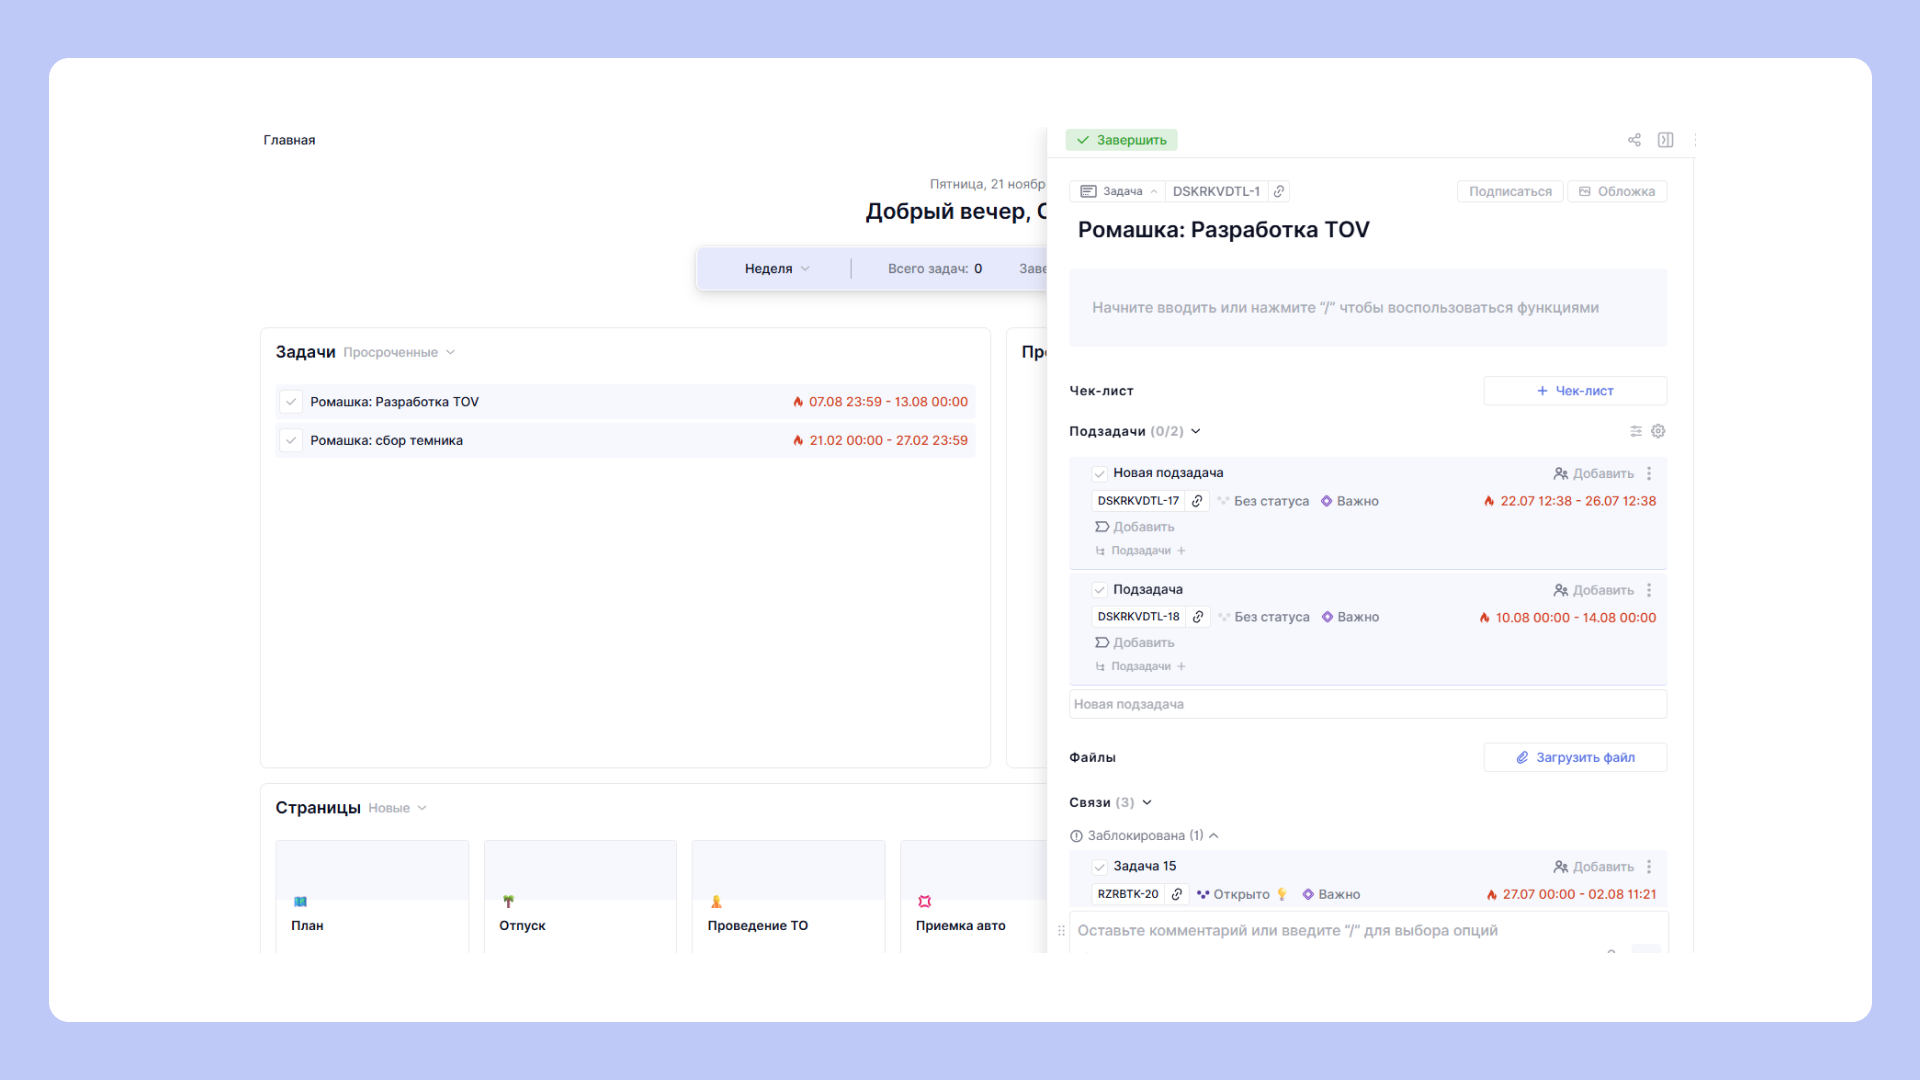Click the Новая подзадача input field
1920x1080 pixels.
point(1367,704)
